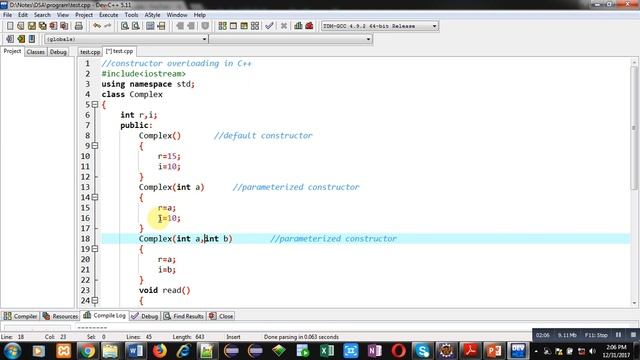640x360 pixels.
Task: Click the Close bottom panel button
Action: 221,316
